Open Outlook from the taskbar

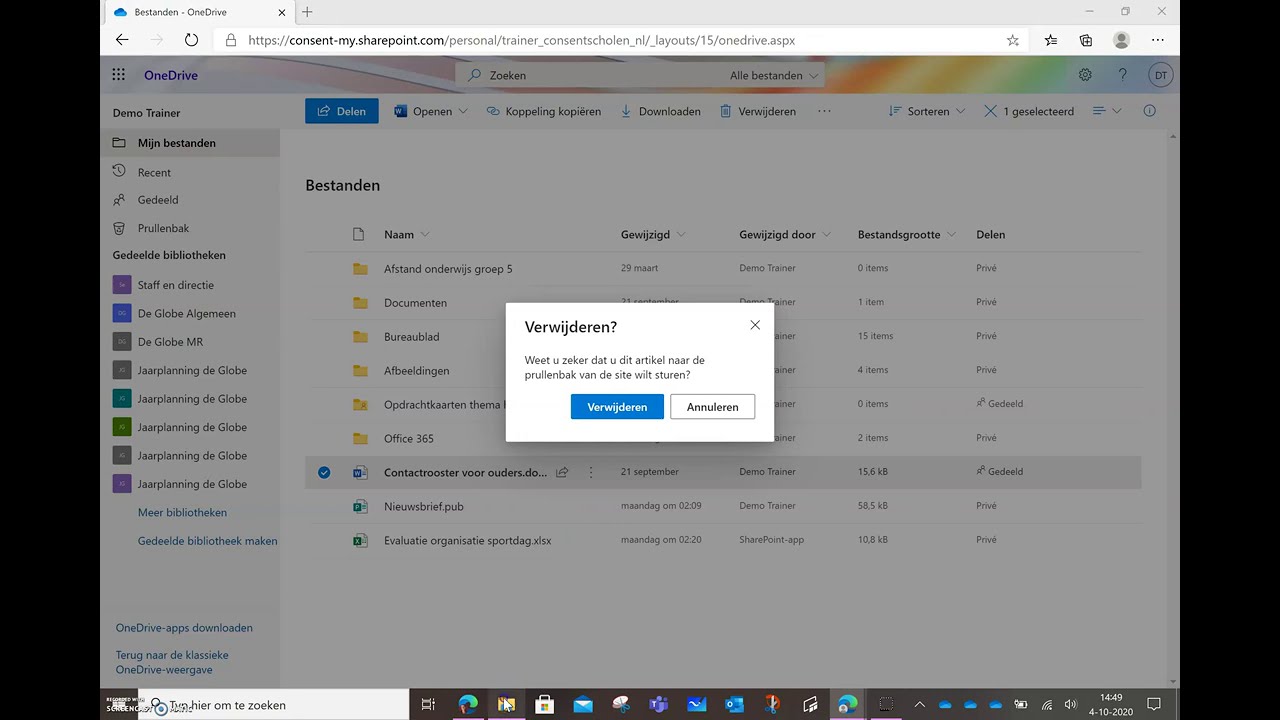(x=734, y=705)
